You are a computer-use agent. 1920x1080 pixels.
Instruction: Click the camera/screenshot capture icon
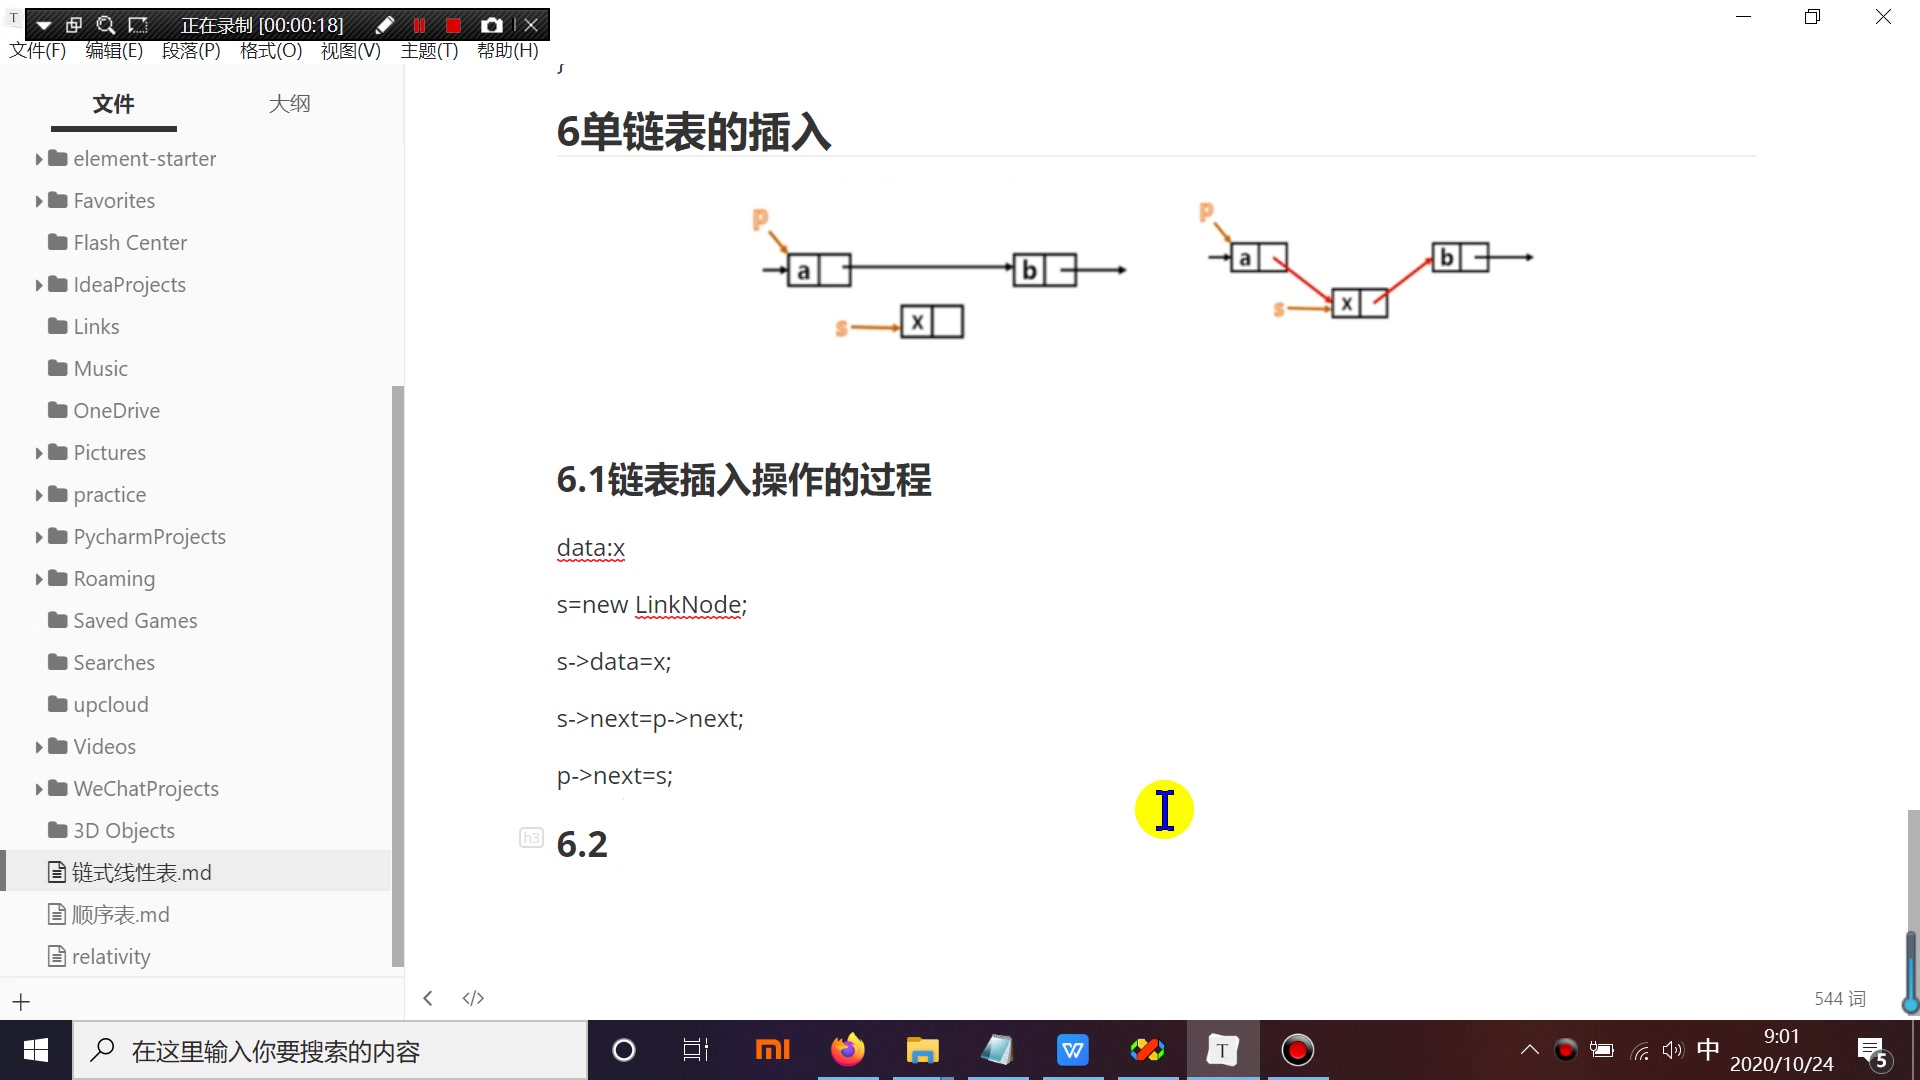tap(491, 24)
